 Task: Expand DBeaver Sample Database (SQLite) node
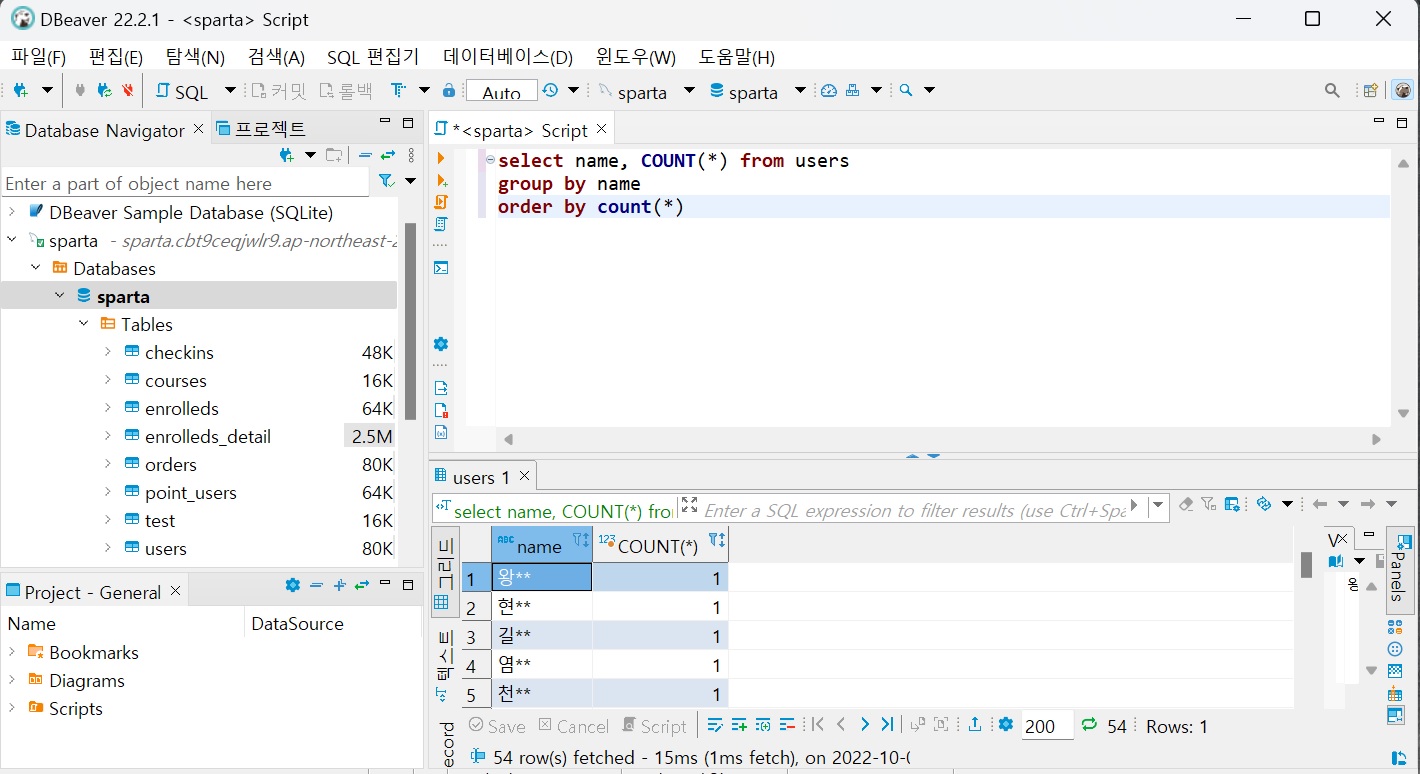pyautogui.click(x=12, y=212)
